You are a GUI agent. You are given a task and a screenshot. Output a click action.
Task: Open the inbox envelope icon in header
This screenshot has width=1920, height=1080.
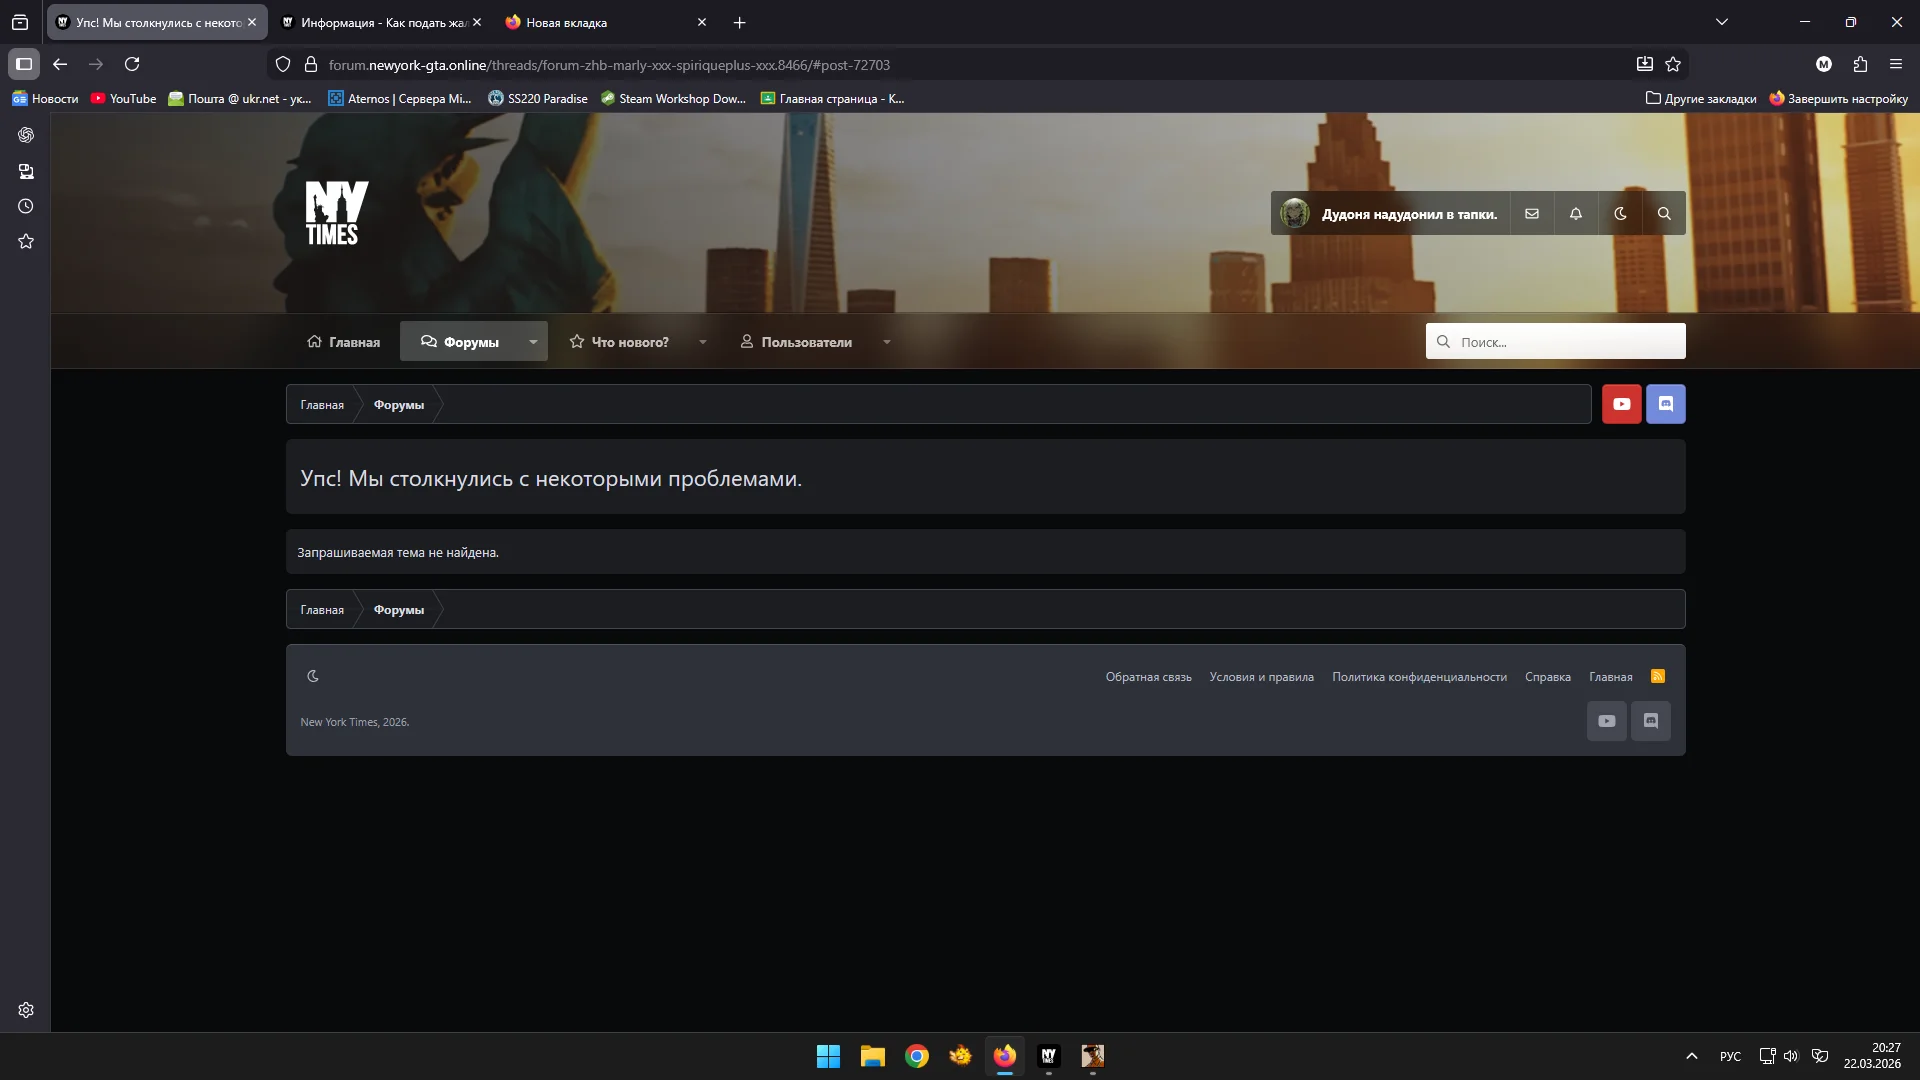click(1531, 214)
